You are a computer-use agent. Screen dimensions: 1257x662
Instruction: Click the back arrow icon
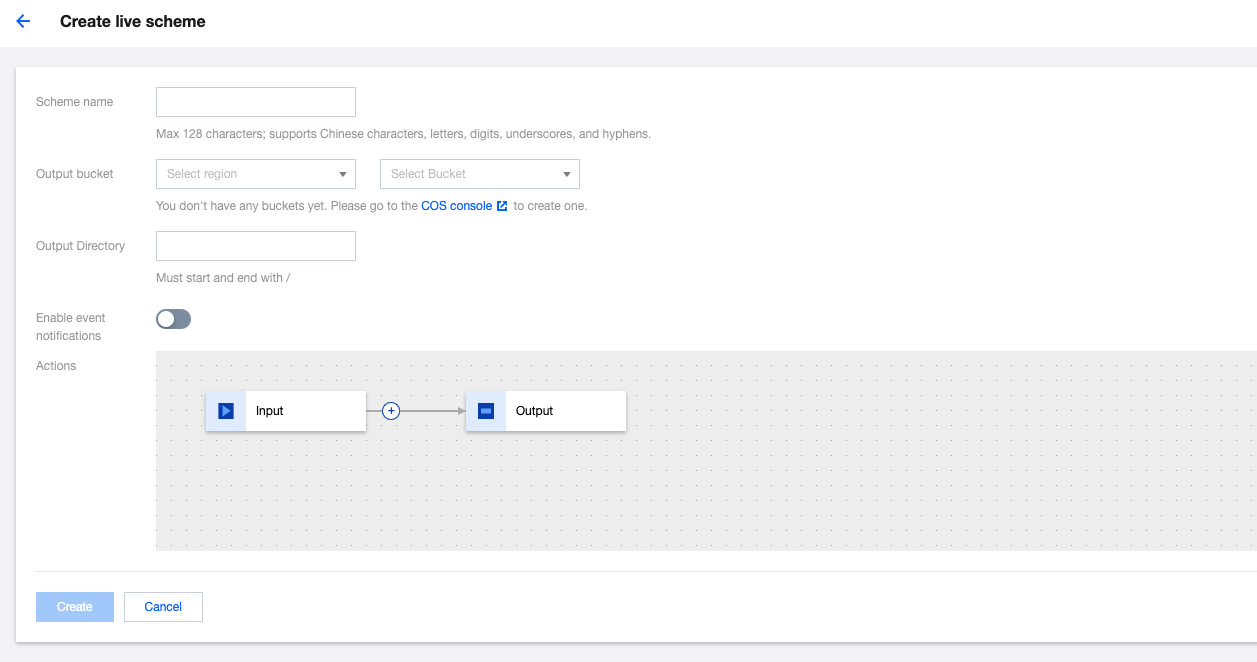pos(24,21)
